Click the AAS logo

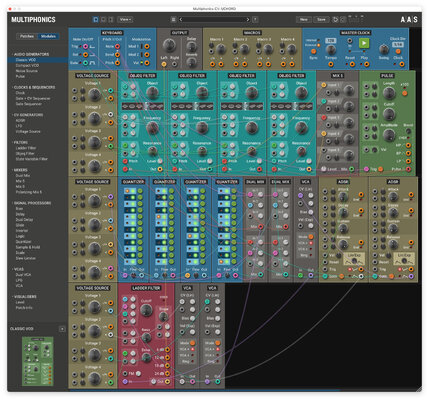click(x=409, y=20)
